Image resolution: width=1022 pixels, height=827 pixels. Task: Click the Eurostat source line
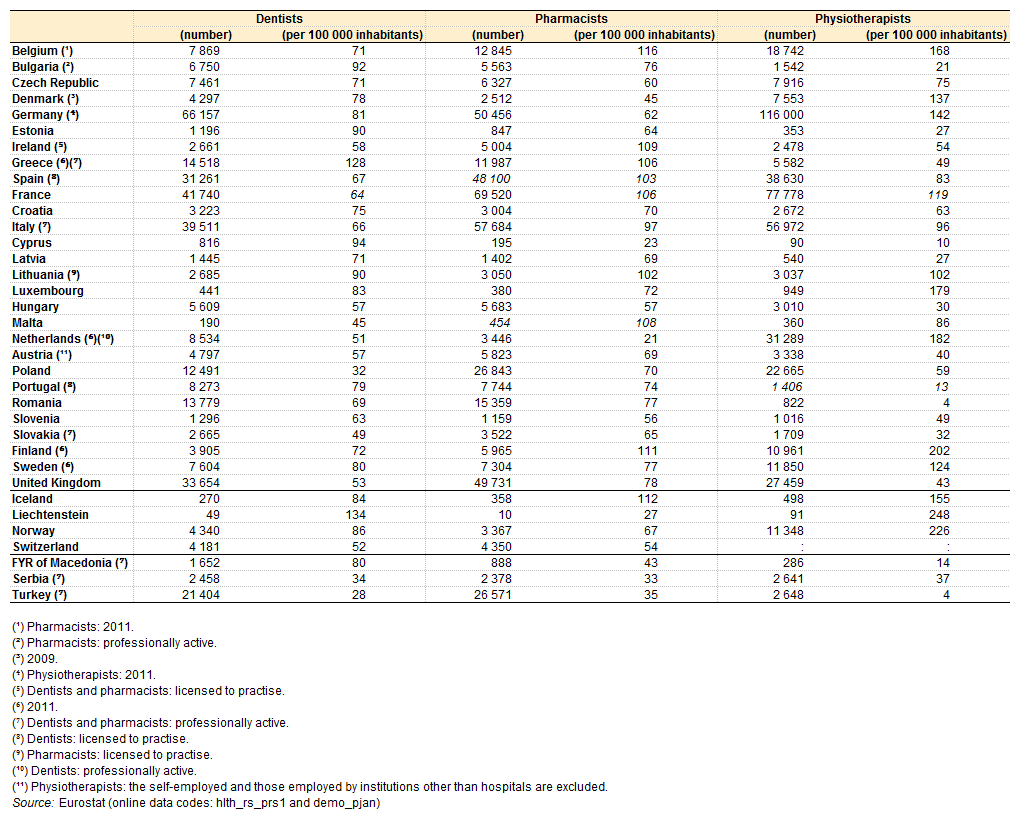(x=196, y=803)
